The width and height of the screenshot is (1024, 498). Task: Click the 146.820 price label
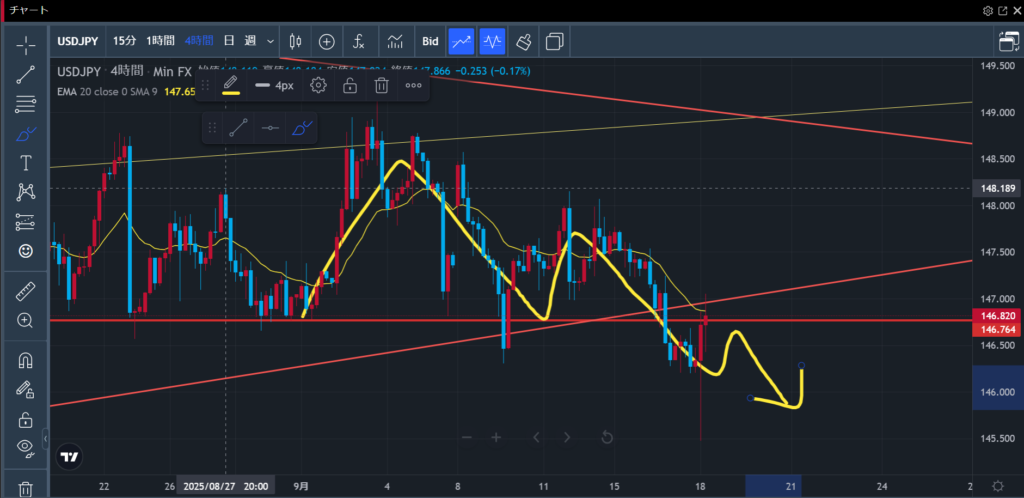(998, 315)
